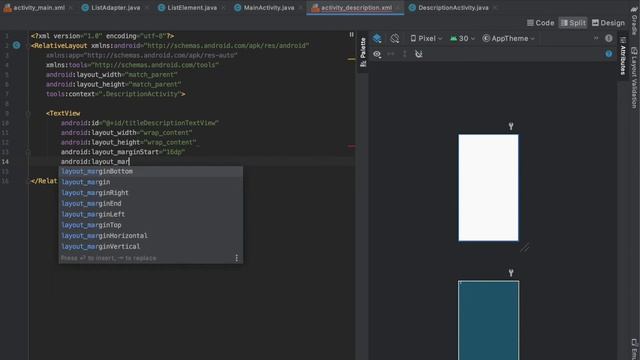This screenshot has width=640, height=360.
Task: Click the horizontal constraint toolbar icon
Action: (391, 54)
